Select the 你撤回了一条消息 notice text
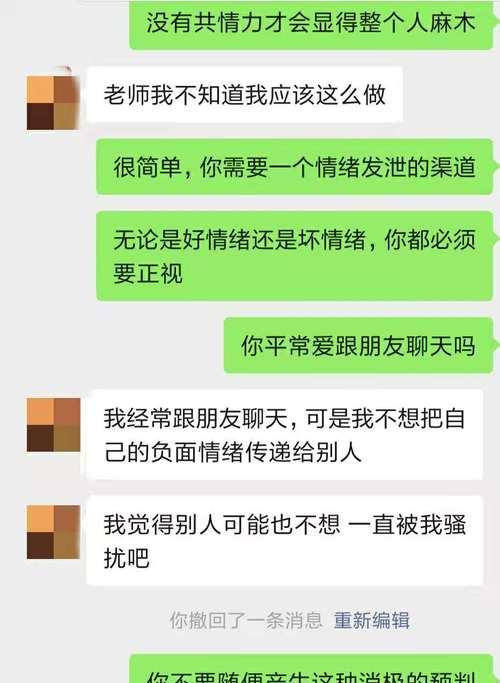Image resolution: width=500 pixels, height=683 pixels. pos(246,620)
